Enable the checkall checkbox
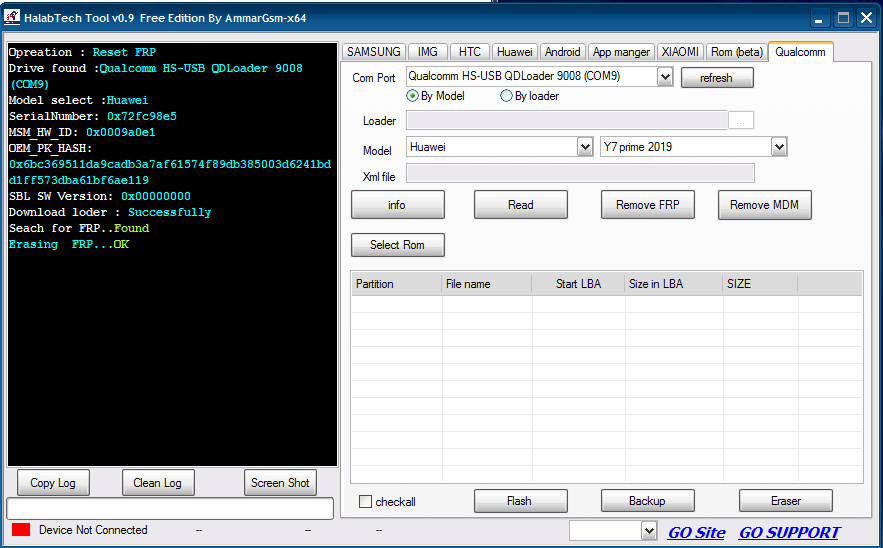Screen dimensions: 883x548 pyautogui.click(x=365, y=501)
